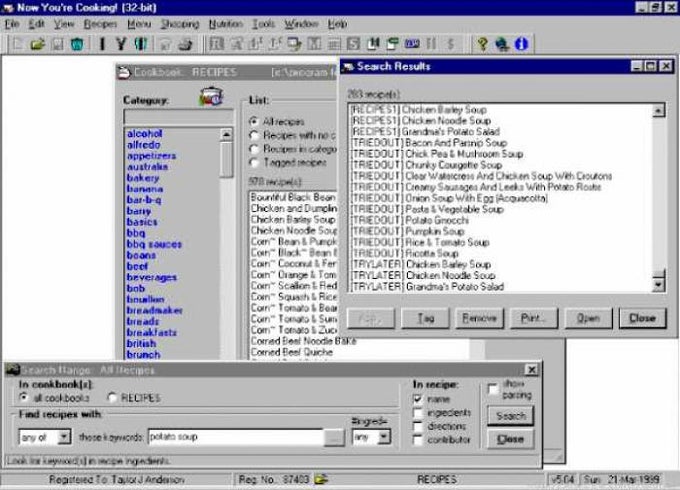Click the green note toolbar icon
This screenshot has width=680, height=490.
(x=392, y=44)
